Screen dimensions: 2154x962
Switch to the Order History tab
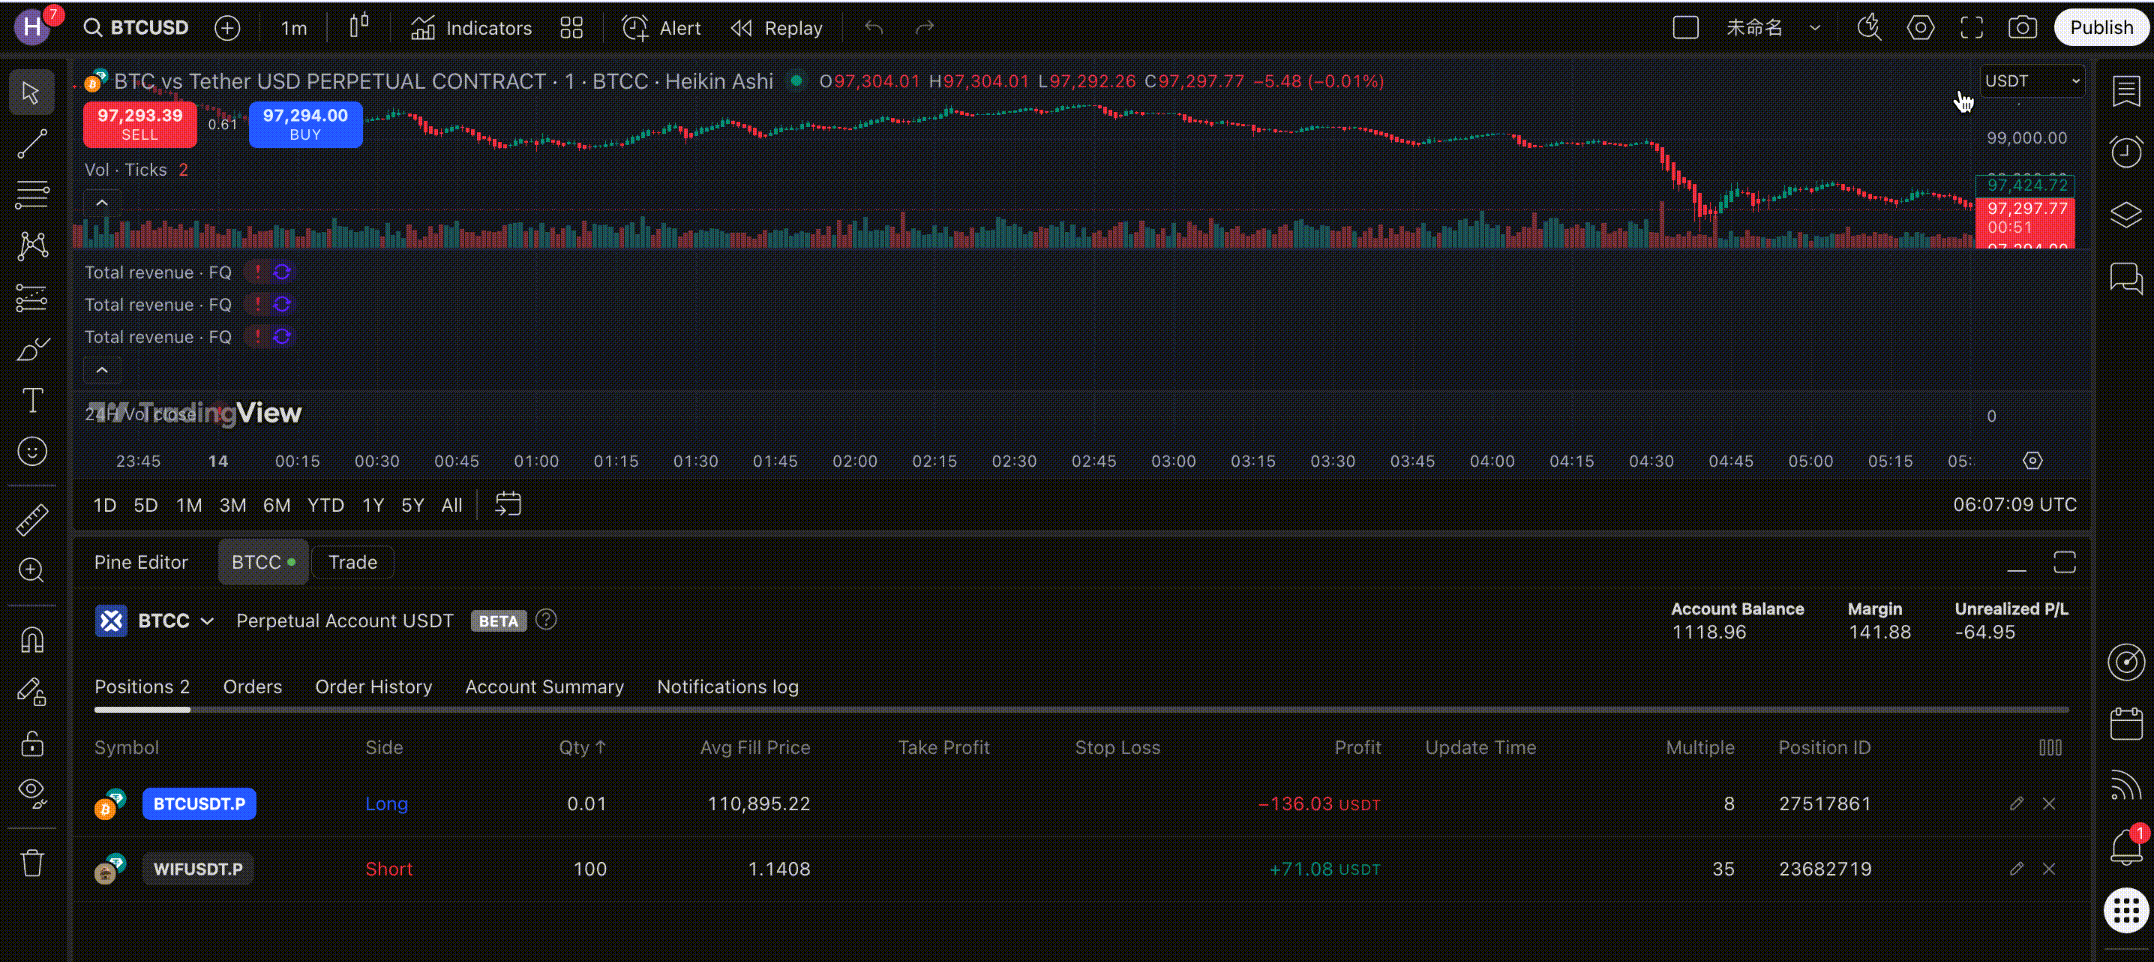[373, 687]
